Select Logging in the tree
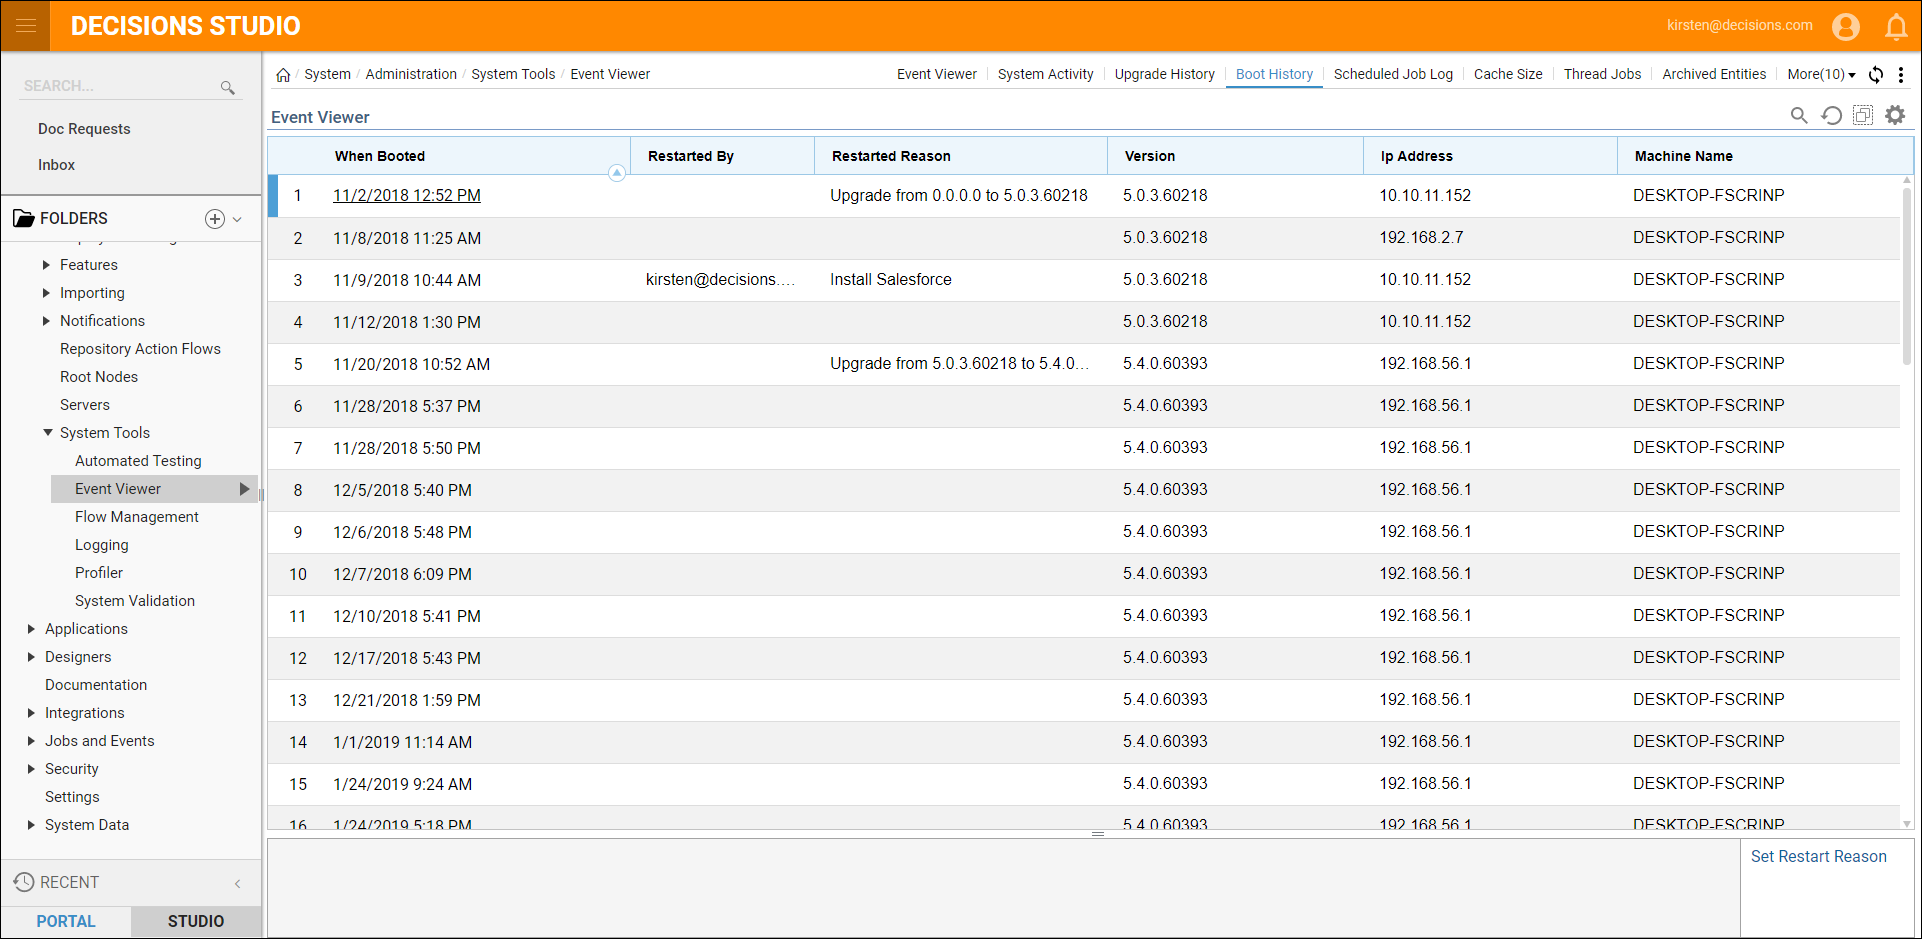1922x939 pixels. (x=102, y=545)
